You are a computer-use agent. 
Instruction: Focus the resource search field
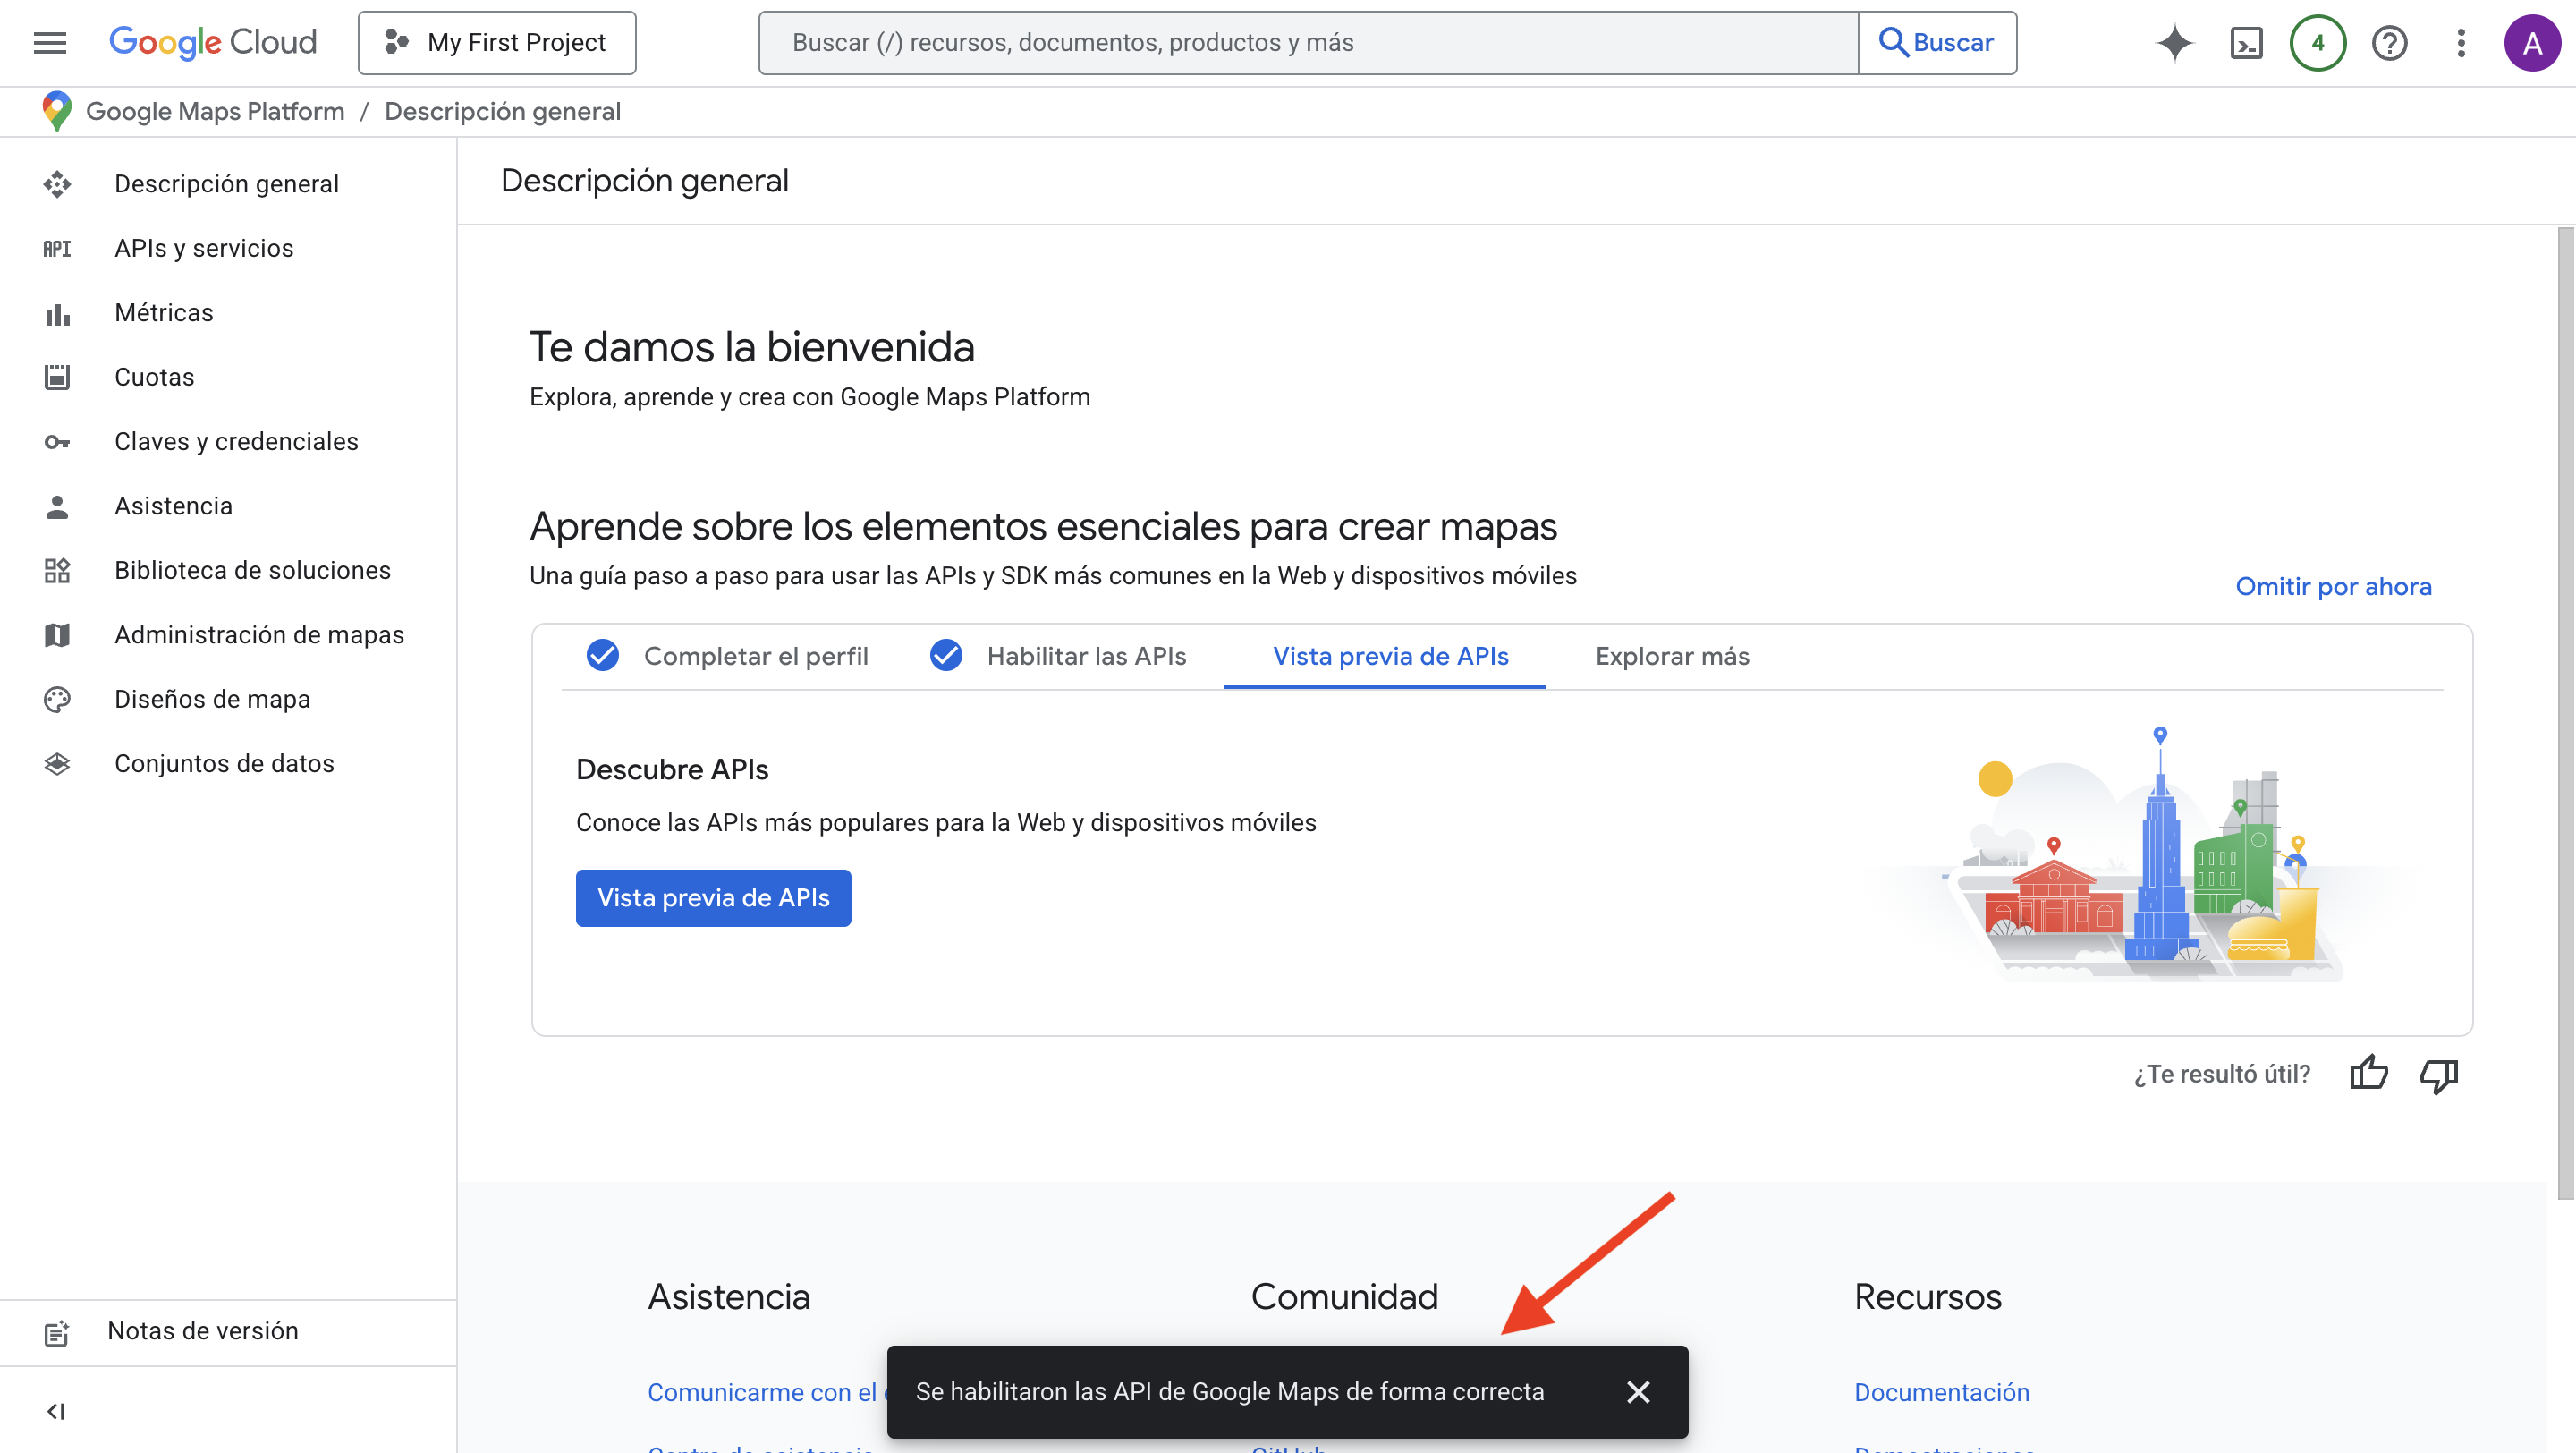coord(1308,43)
